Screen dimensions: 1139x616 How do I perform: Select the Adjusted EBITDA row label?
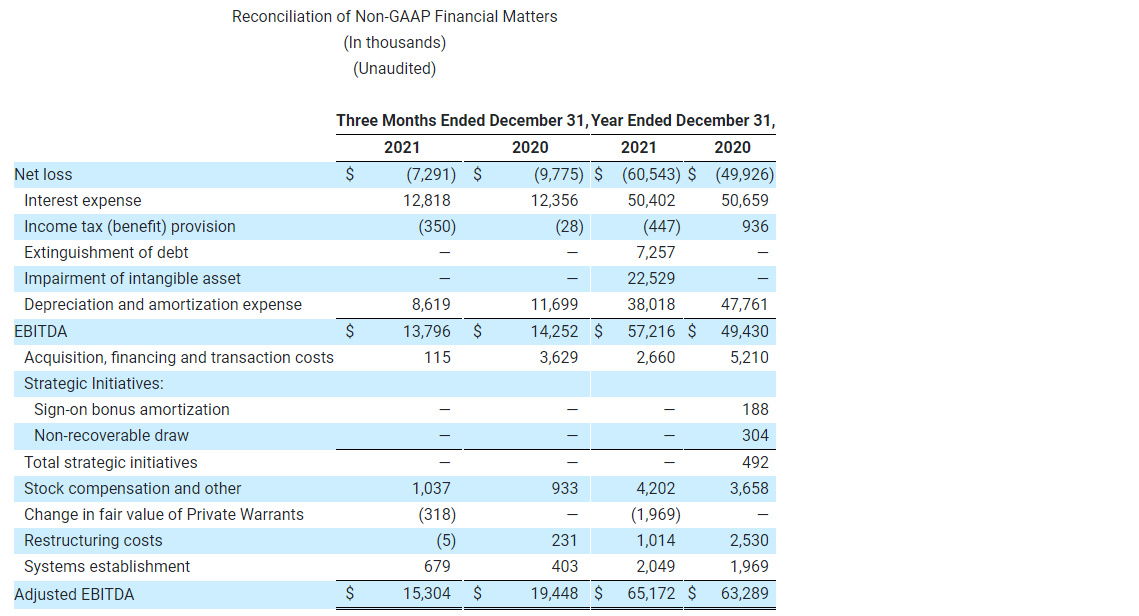coord(73,593)
